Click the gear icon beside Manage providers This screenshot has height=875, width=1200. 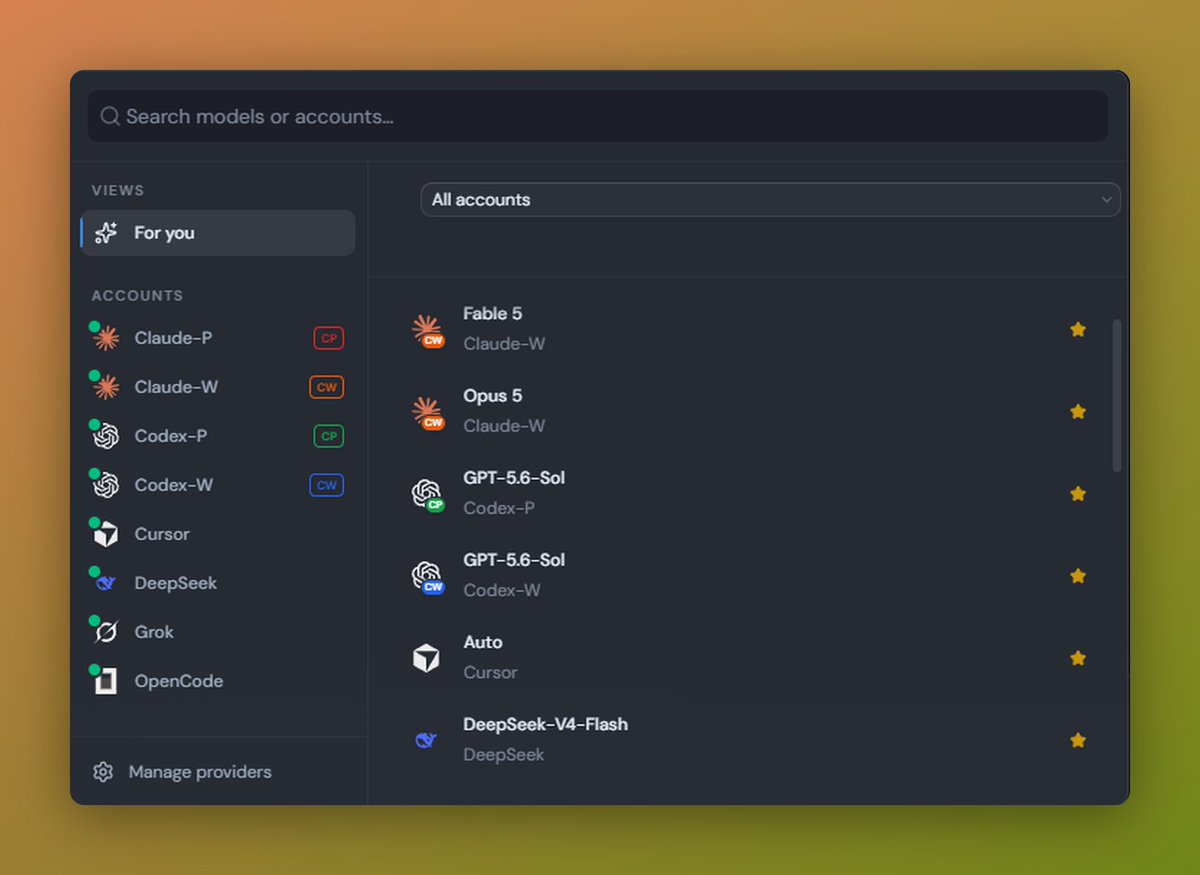pos(103,772)
